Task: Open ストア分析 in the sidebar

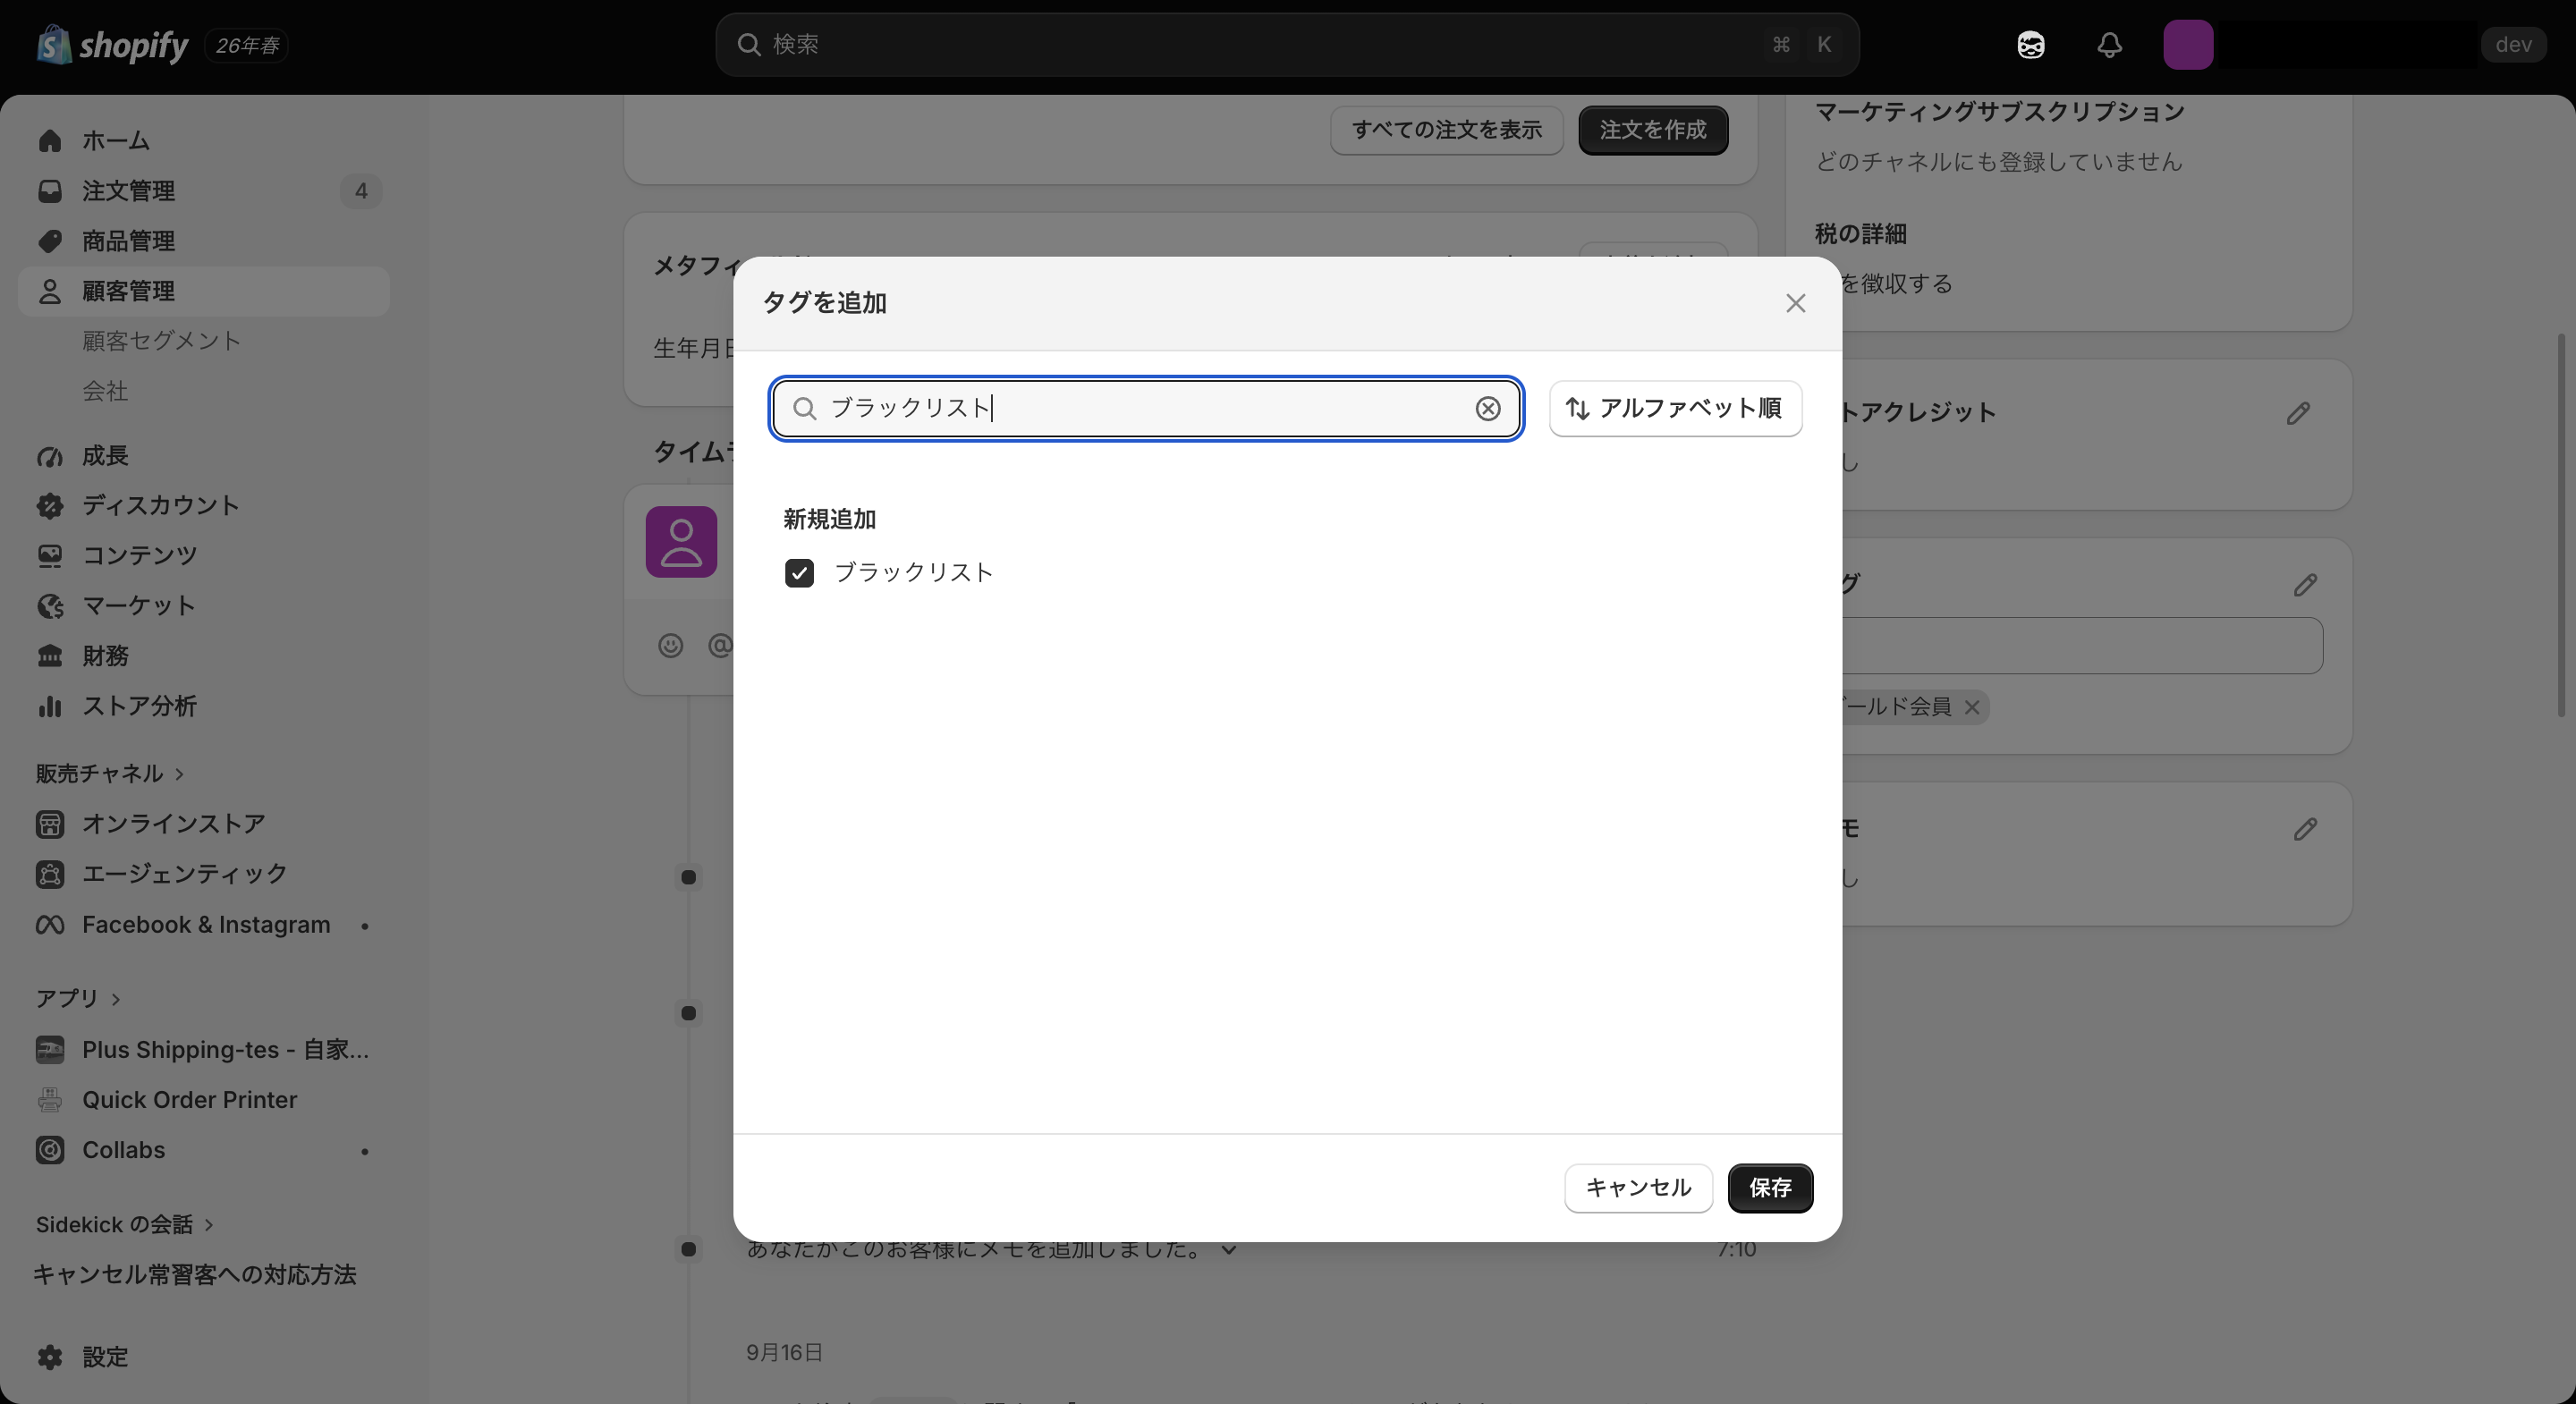Action: click(203, 706)
